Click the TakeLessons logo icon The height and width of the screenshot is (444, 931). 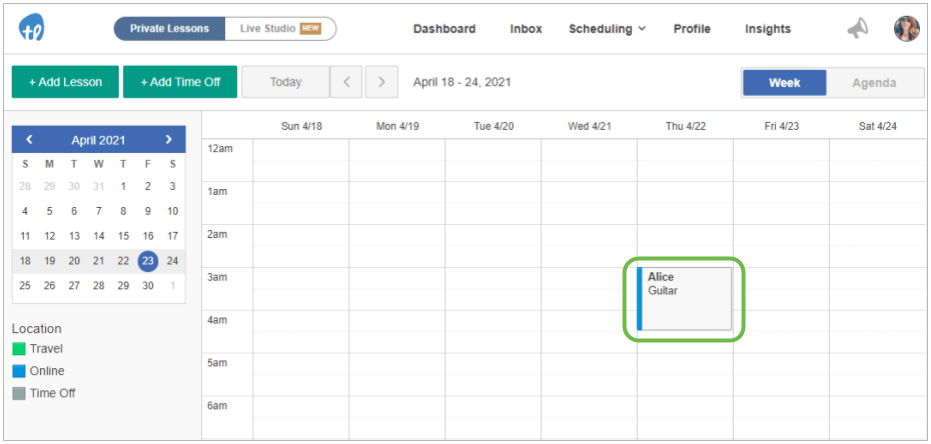pos(31,28)
